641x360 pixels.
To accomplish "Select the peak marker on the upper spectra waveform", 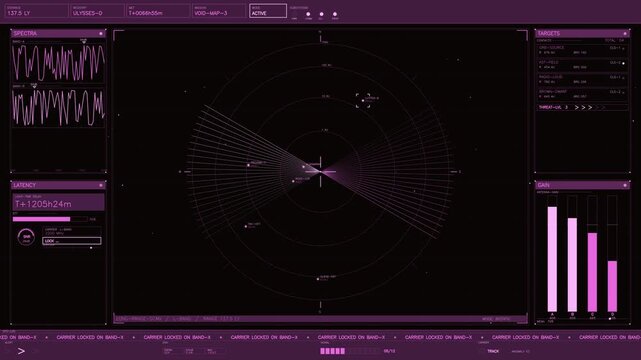I will 84,41.
